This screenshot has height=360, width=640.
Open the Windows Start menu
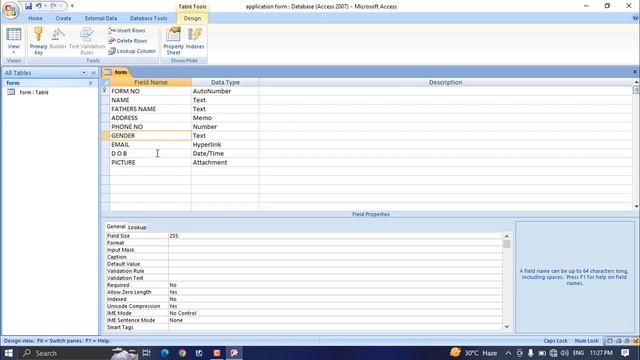click(9, 353)
